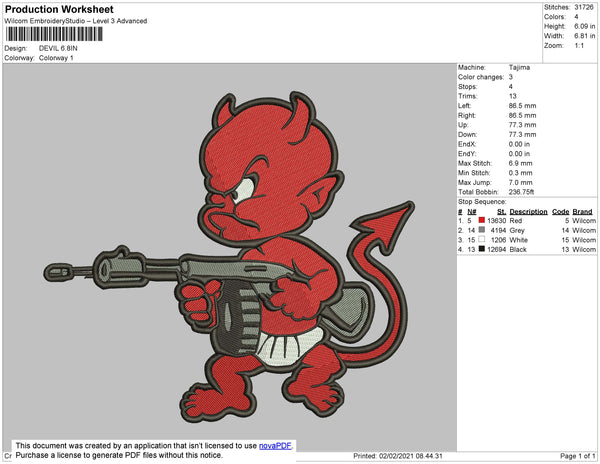Click the Total Bobbin value 236.75ft
600x464 pixels.
click(521, 192)
